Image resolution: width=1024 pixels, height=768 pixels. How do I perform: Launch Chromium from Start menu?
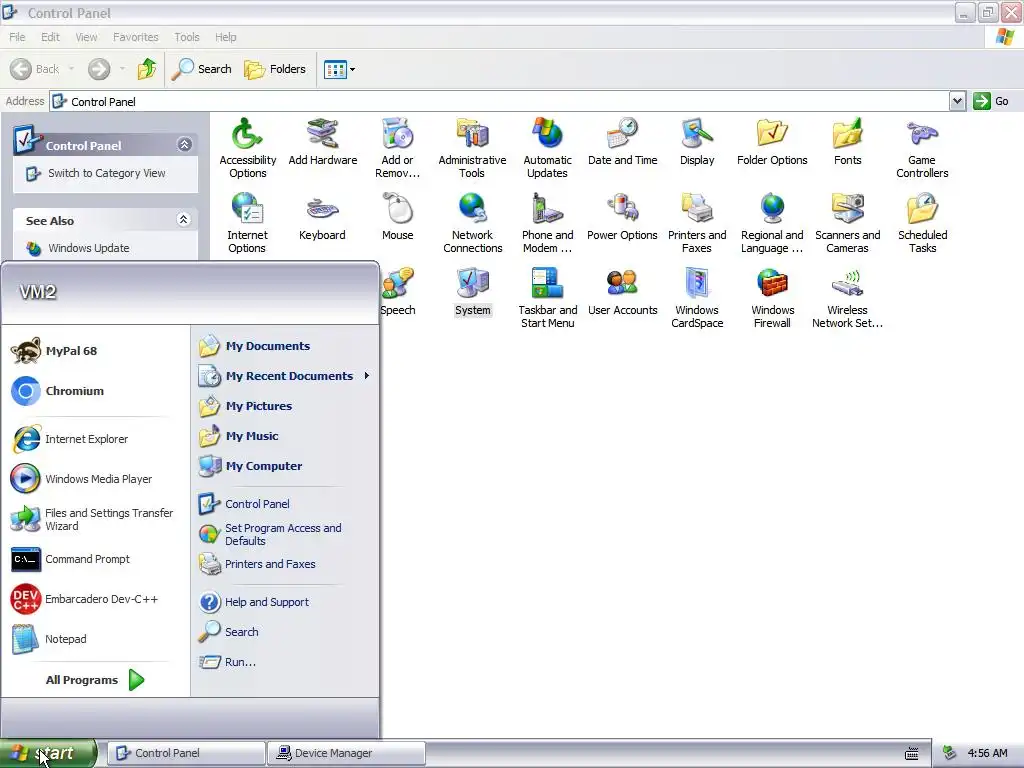coord(95,391)
